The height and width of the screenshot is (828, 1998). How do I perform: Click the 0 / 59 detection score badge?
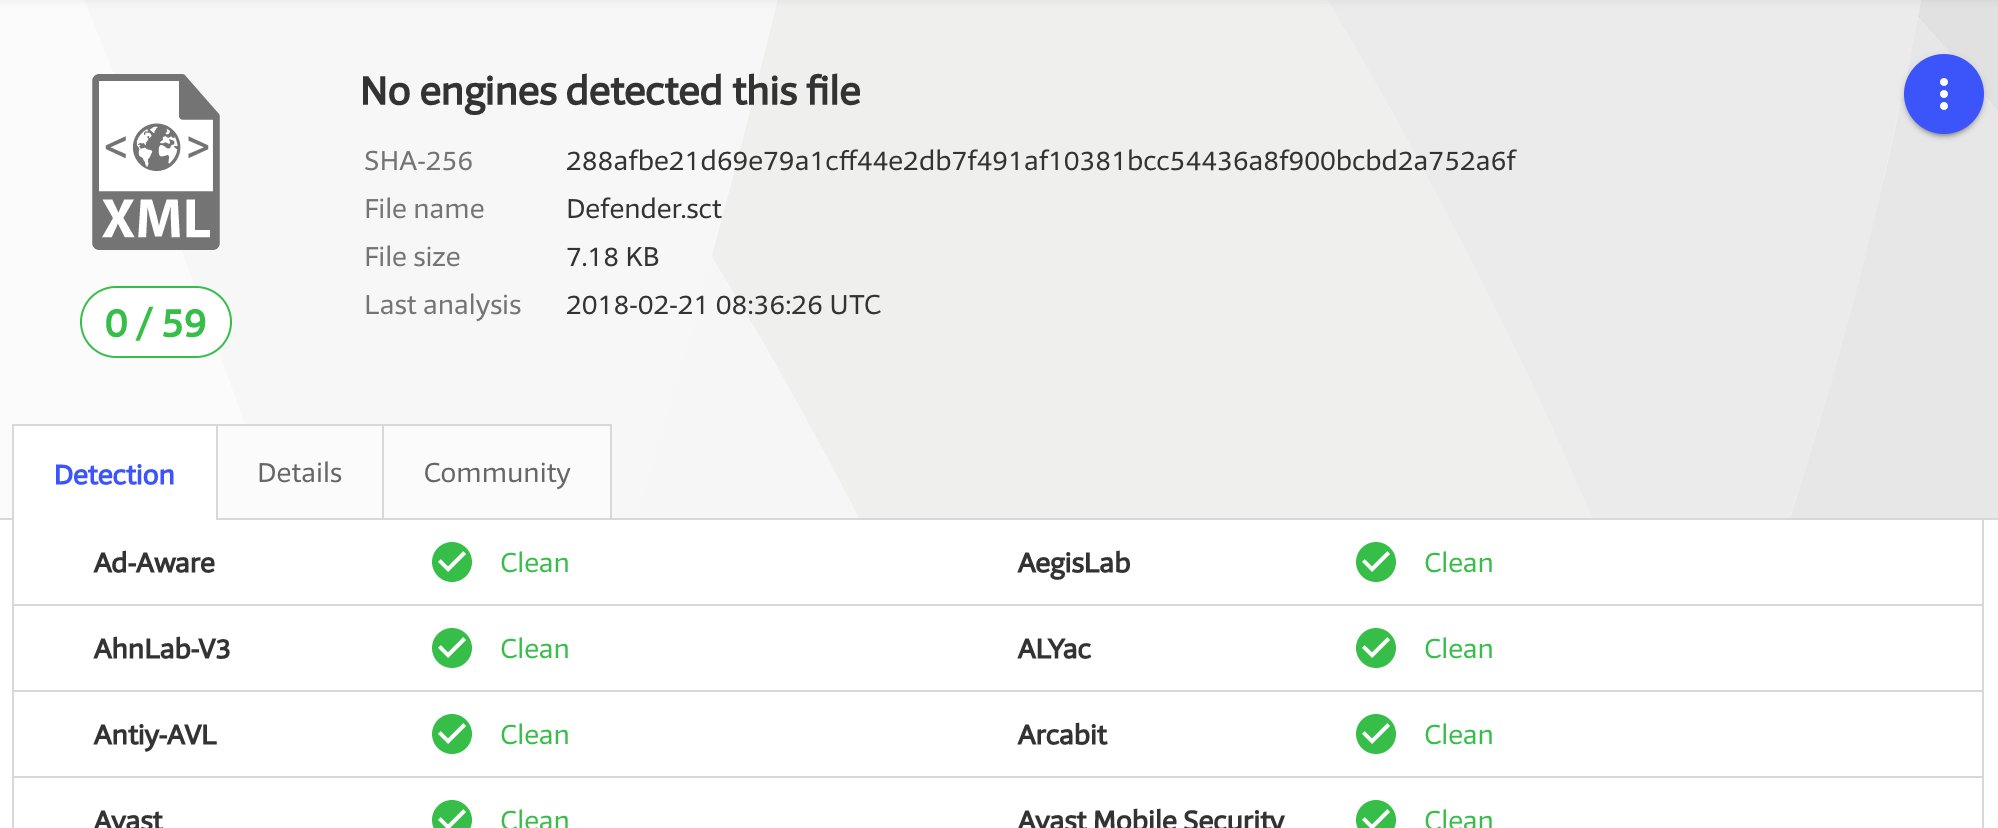[156, 322]
